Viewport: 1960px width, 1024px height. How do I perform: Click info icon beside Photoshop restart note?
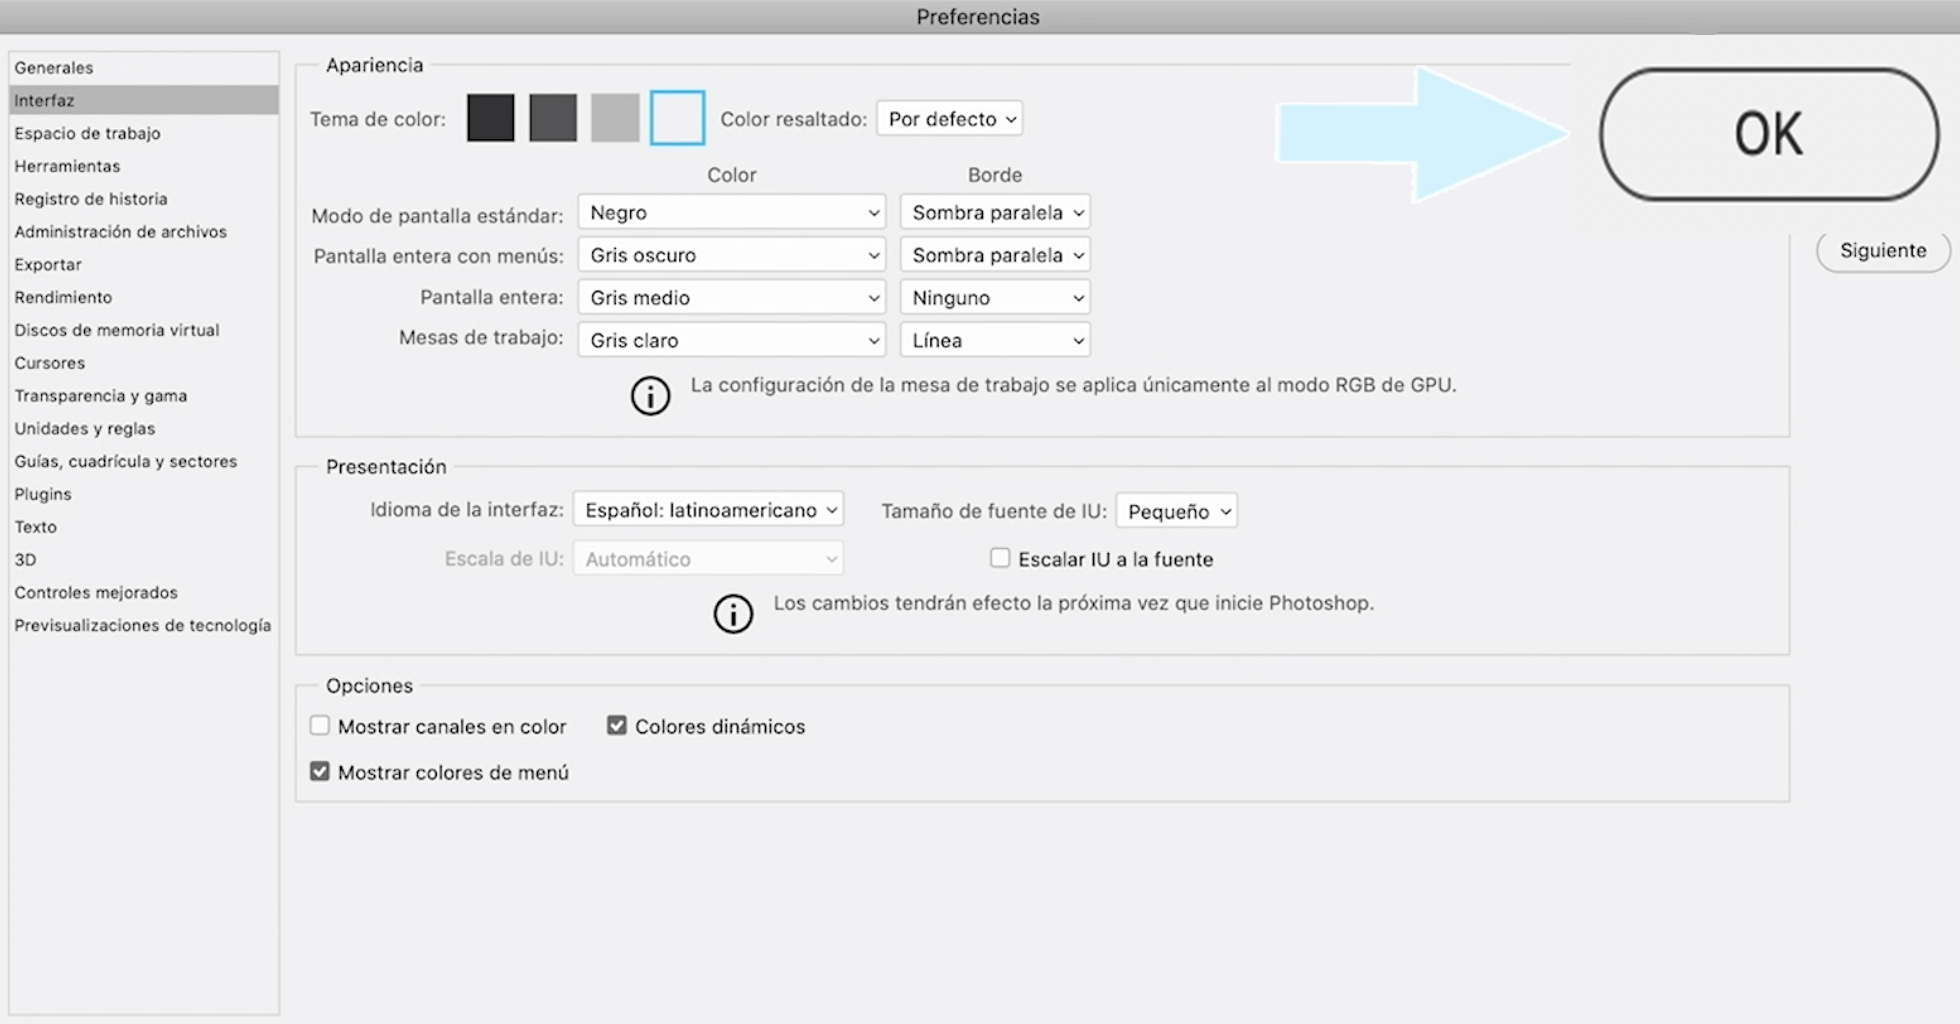point(733,613)
